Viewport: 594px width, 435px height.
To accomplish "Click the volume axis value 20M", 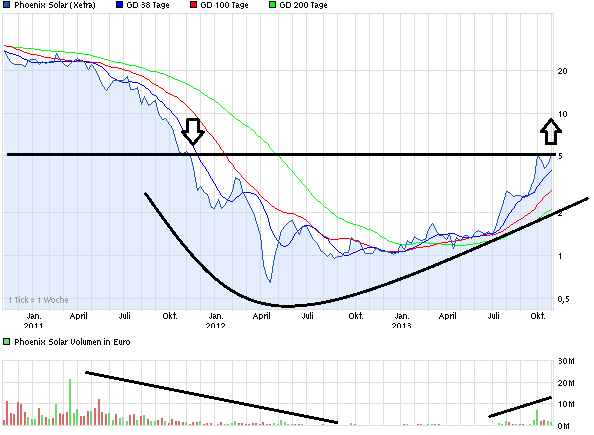I will pyautogui.click(x=566, y=383).
